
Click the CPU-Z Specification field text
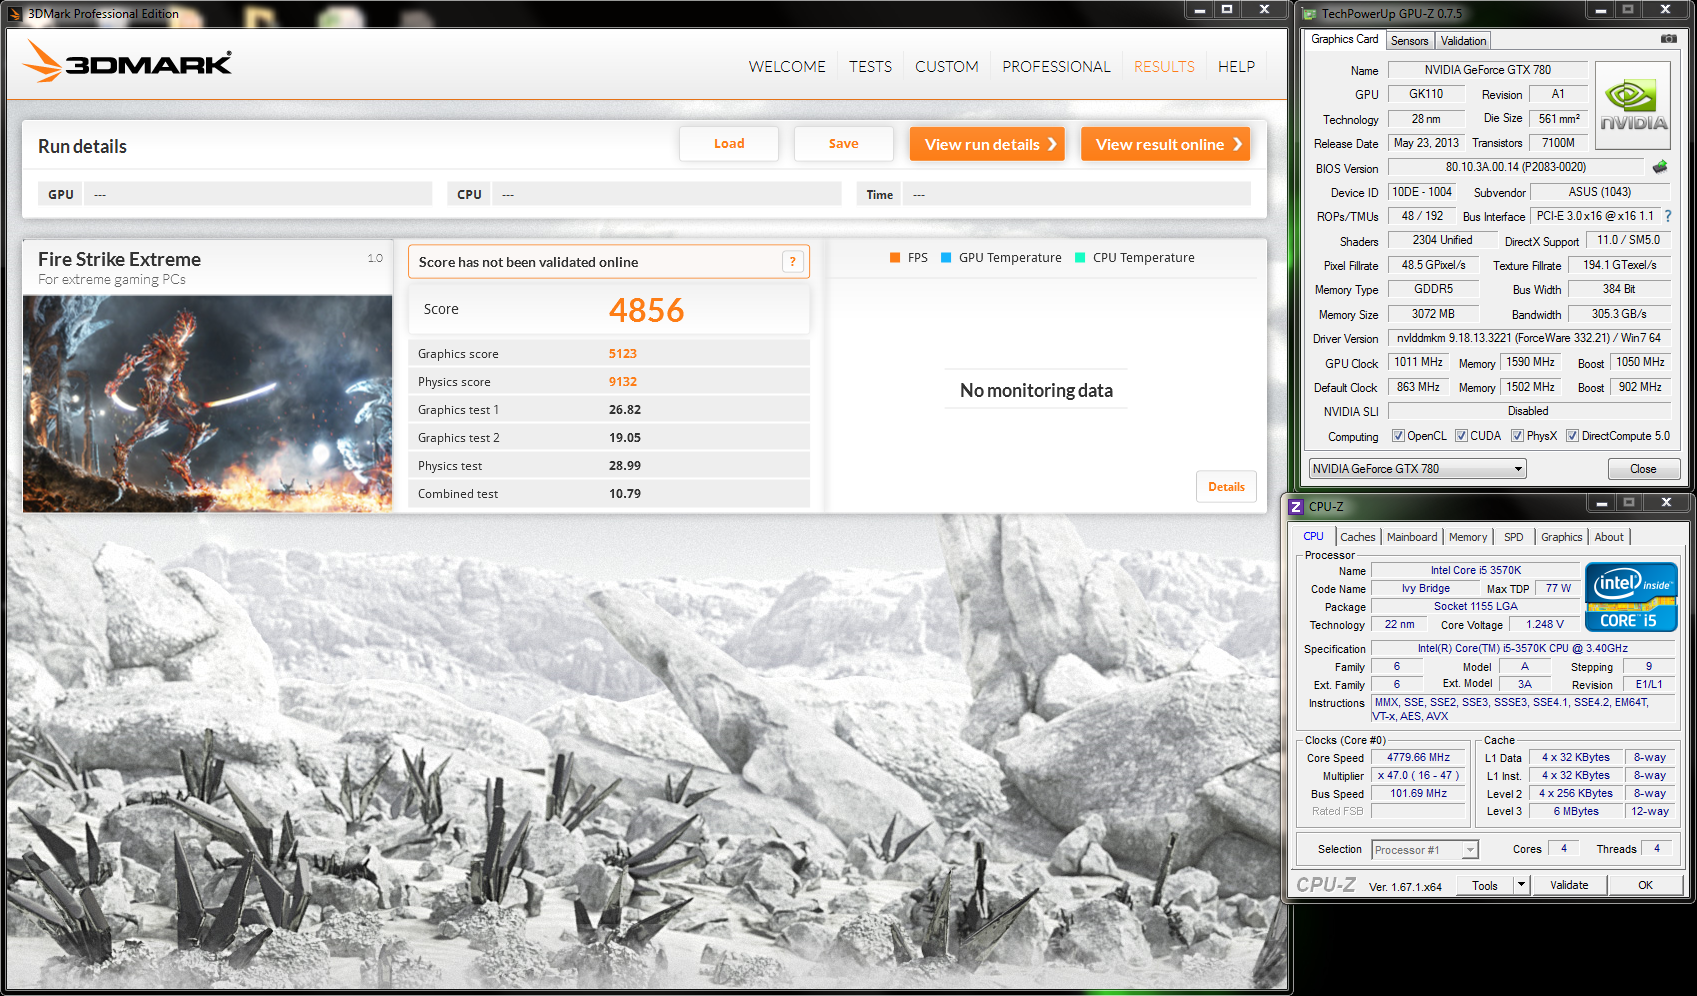point(1522,648)
